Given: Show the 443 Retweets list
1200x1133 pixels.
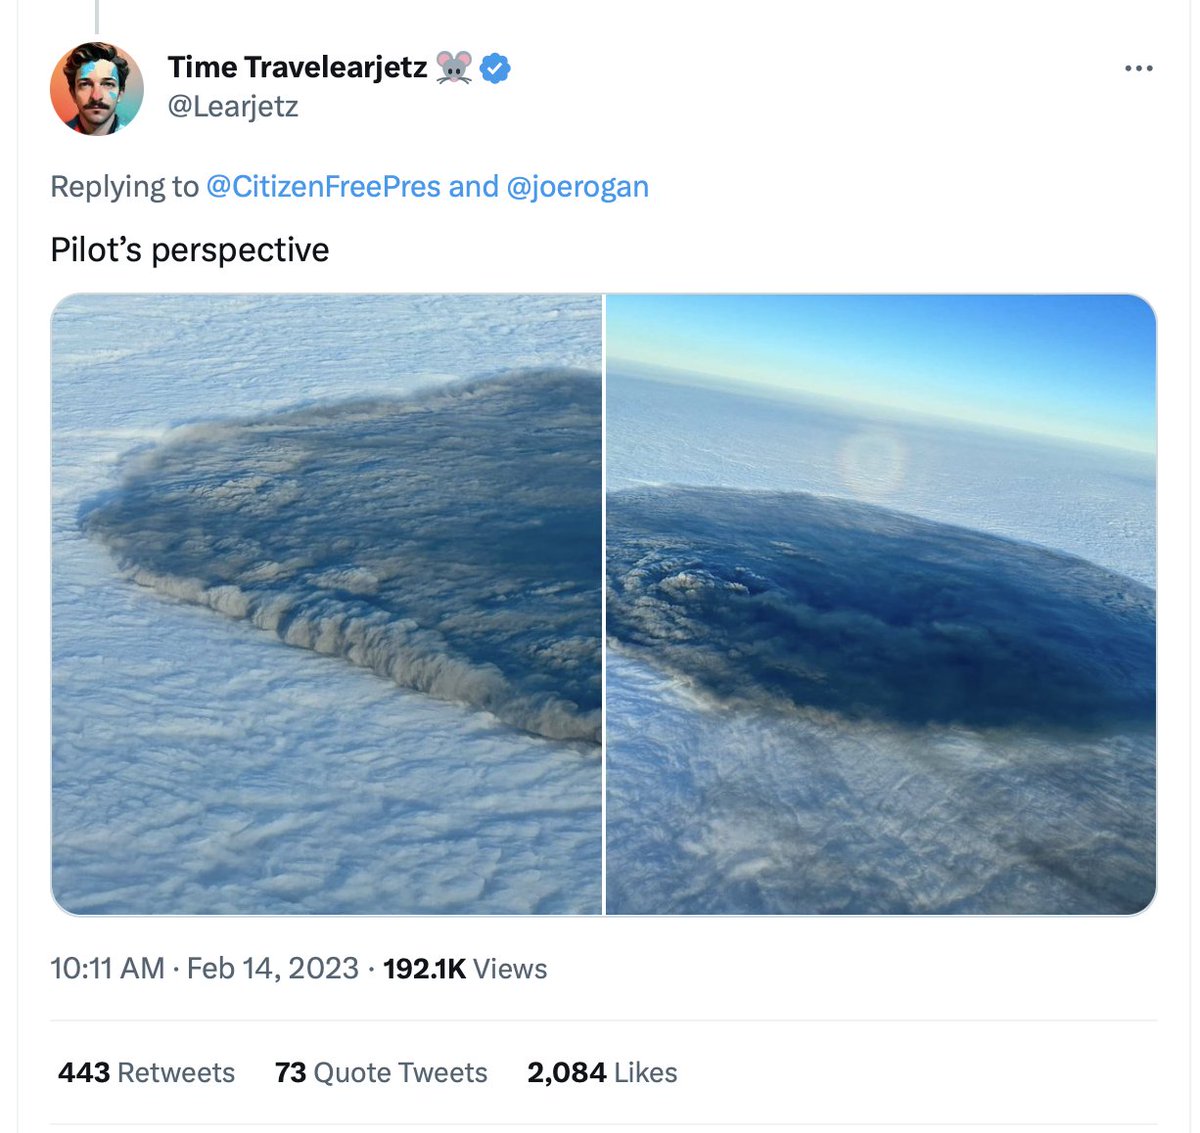Looking at the screenshot, I should 146,1072.
